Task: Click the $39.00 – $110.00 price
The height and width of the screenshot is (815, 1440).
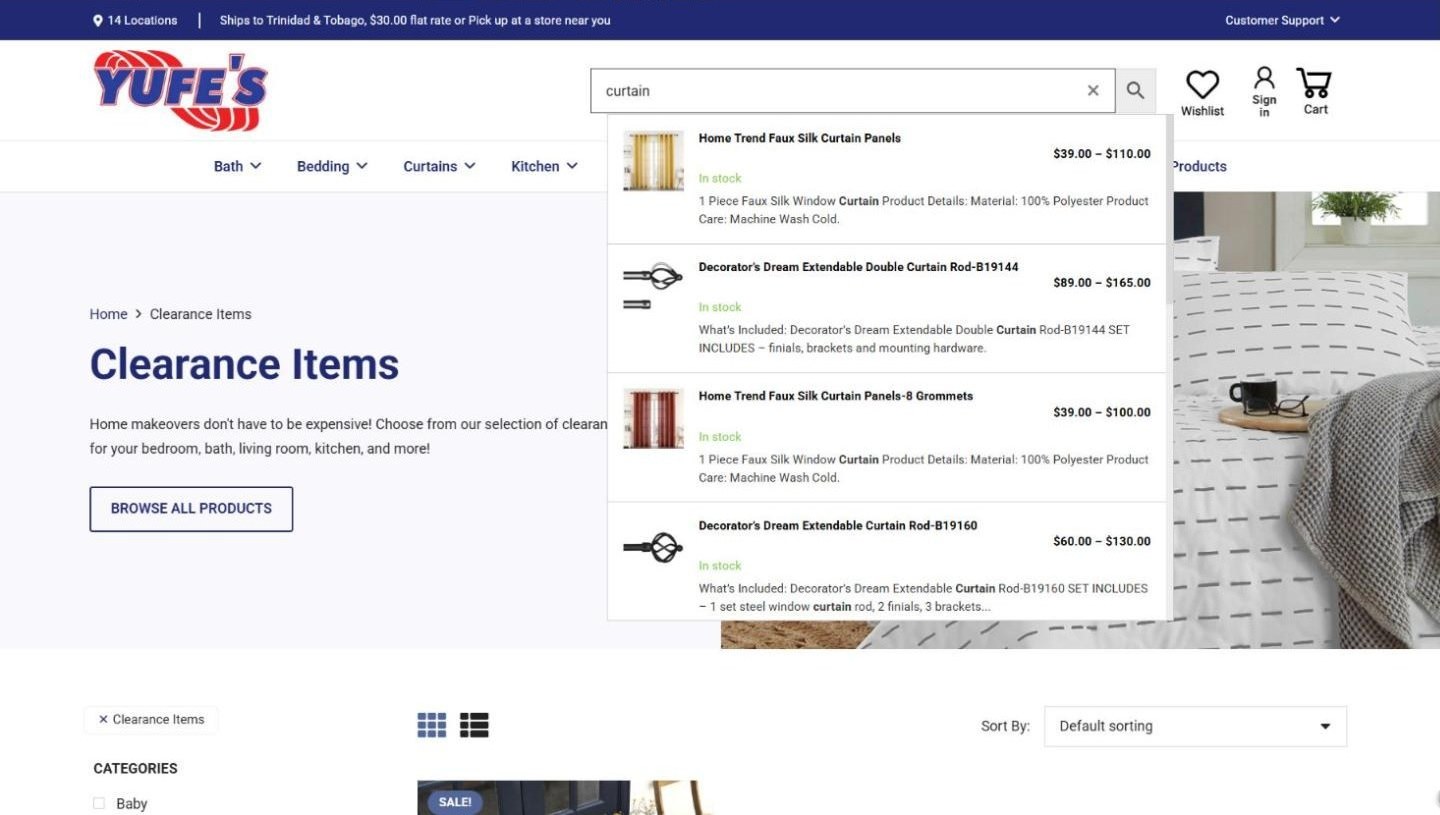Action: click(x=1101, y=154)
